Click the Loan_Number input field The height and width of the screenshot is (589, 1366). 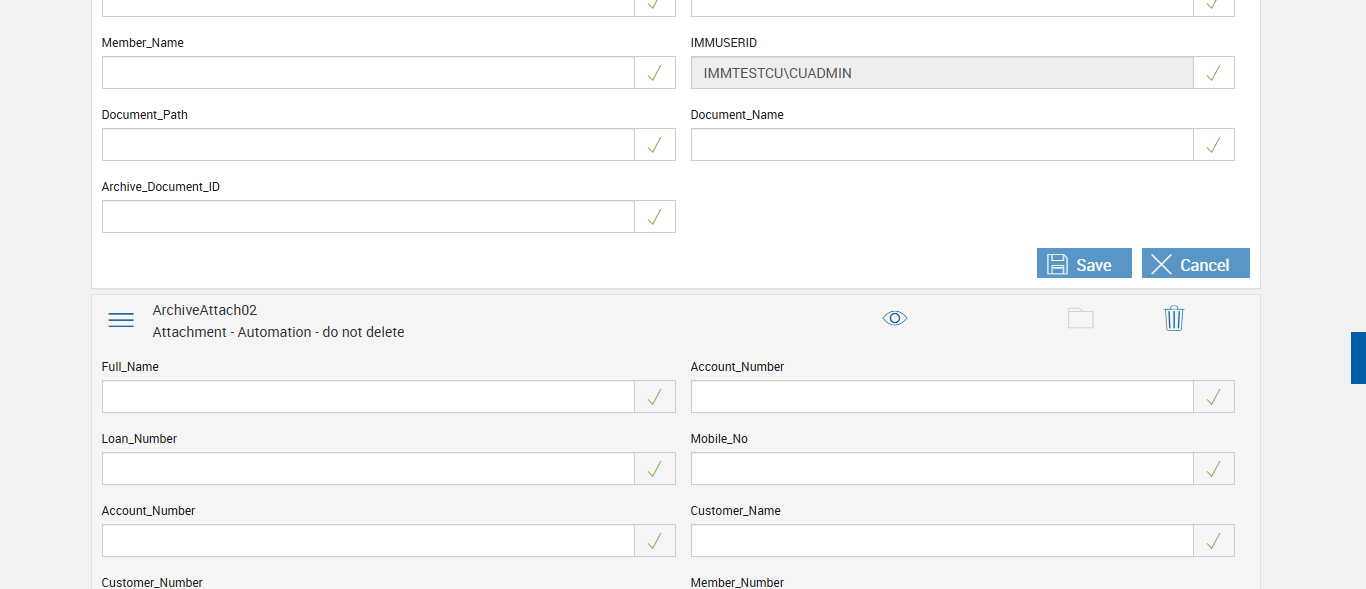tap(368, 469)
